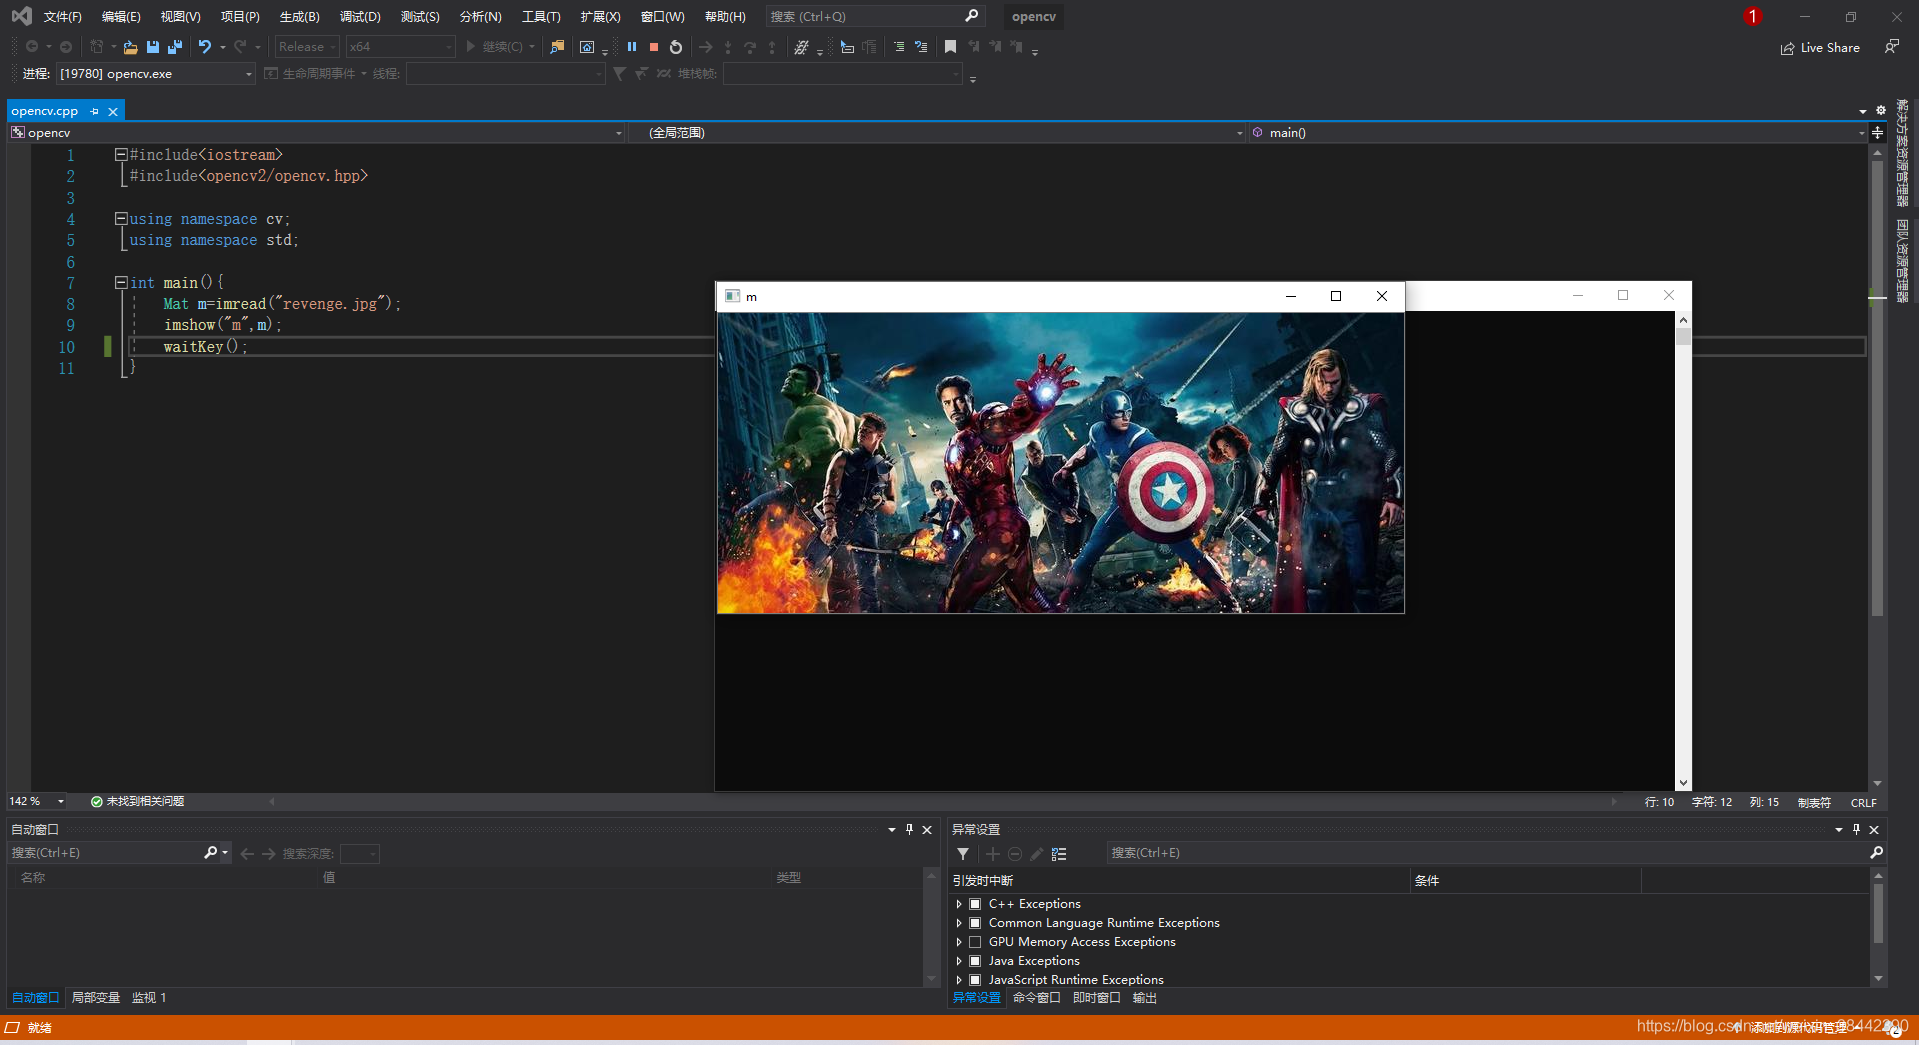The height and width of the screenshot is (1045, 1919).
Task: Close the opencv.cpp editor tab
Action: point(113,111)
